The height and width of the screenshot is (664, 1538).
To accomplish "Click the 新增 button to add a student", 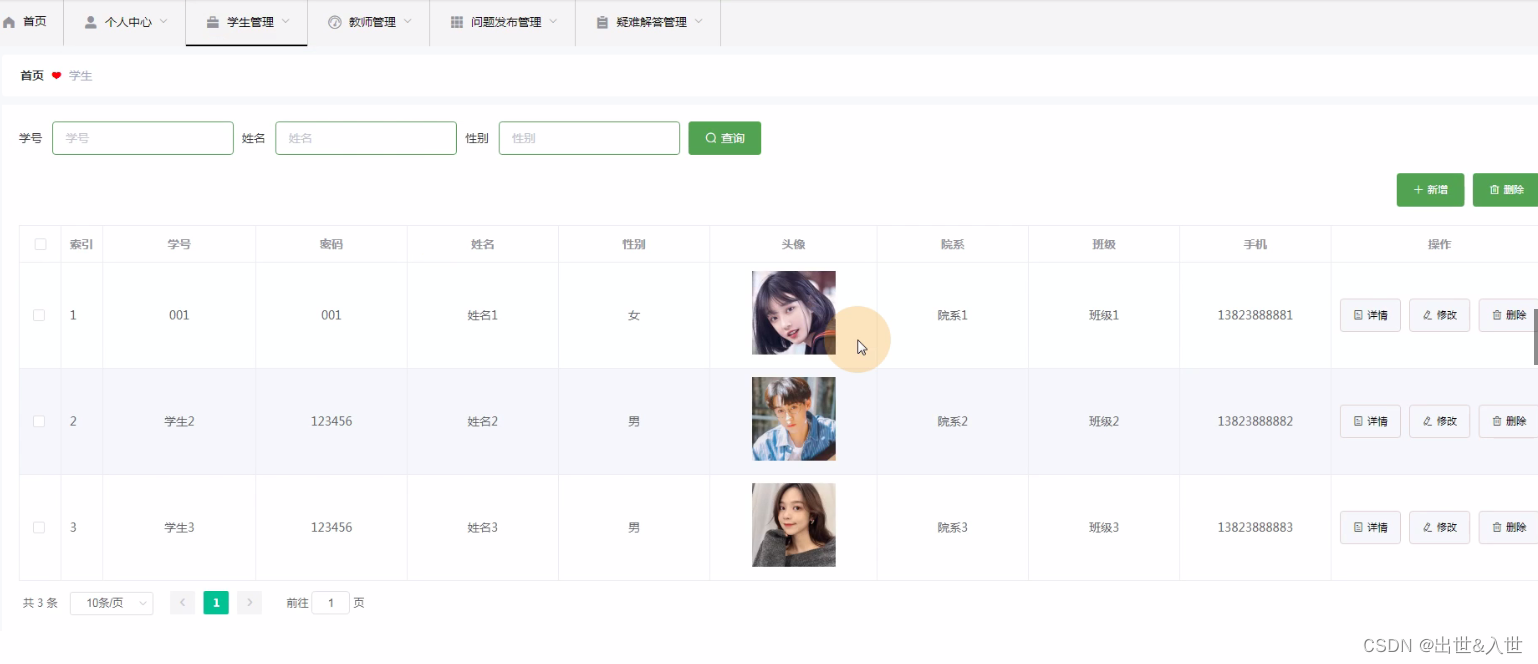I will coord(1430,189).
